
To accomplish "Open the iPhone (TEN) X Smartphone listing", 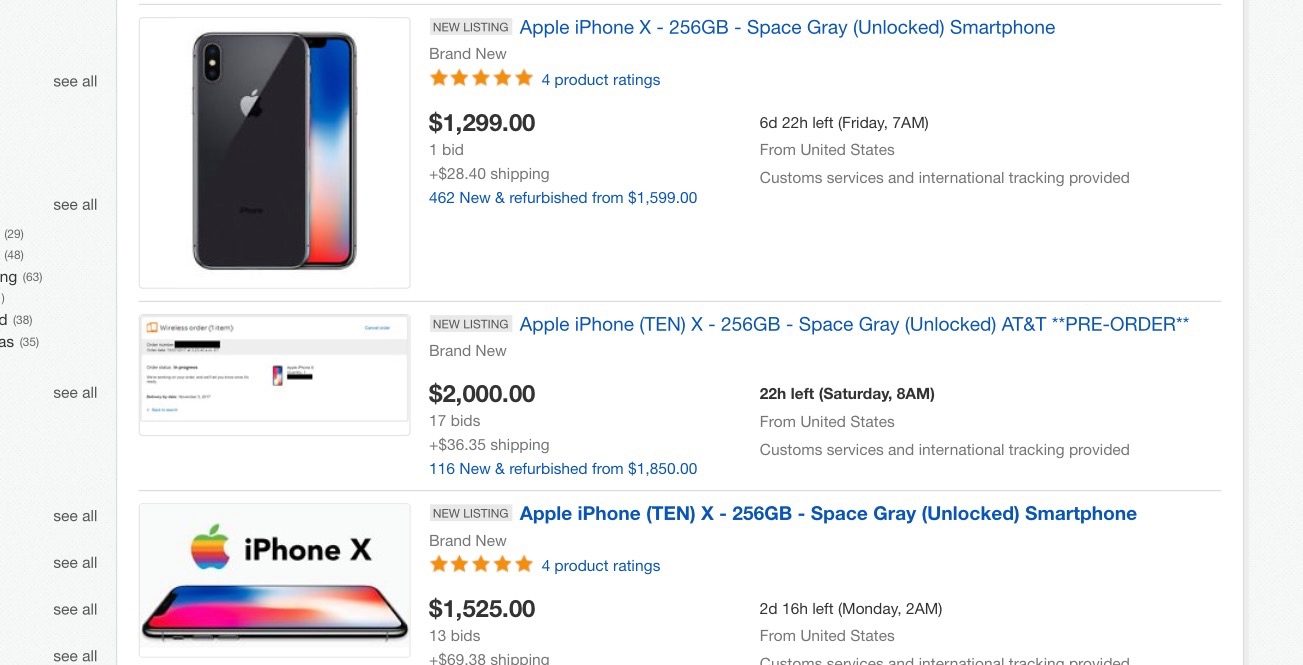I will pyautogui.click(x=827, y=513).
